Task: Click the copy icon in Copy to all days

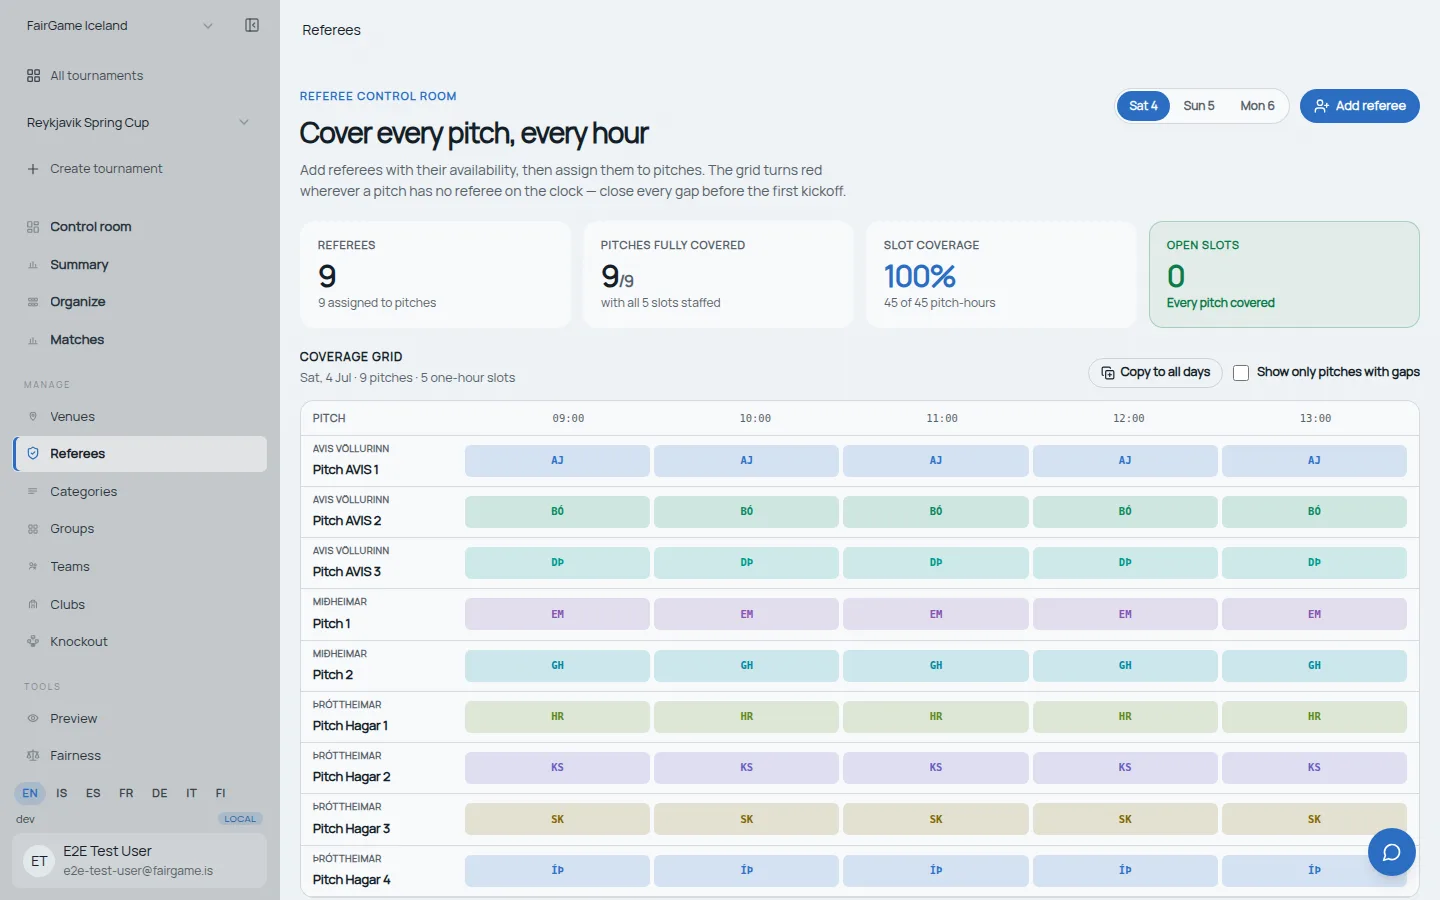Action: coord(1108,373)
